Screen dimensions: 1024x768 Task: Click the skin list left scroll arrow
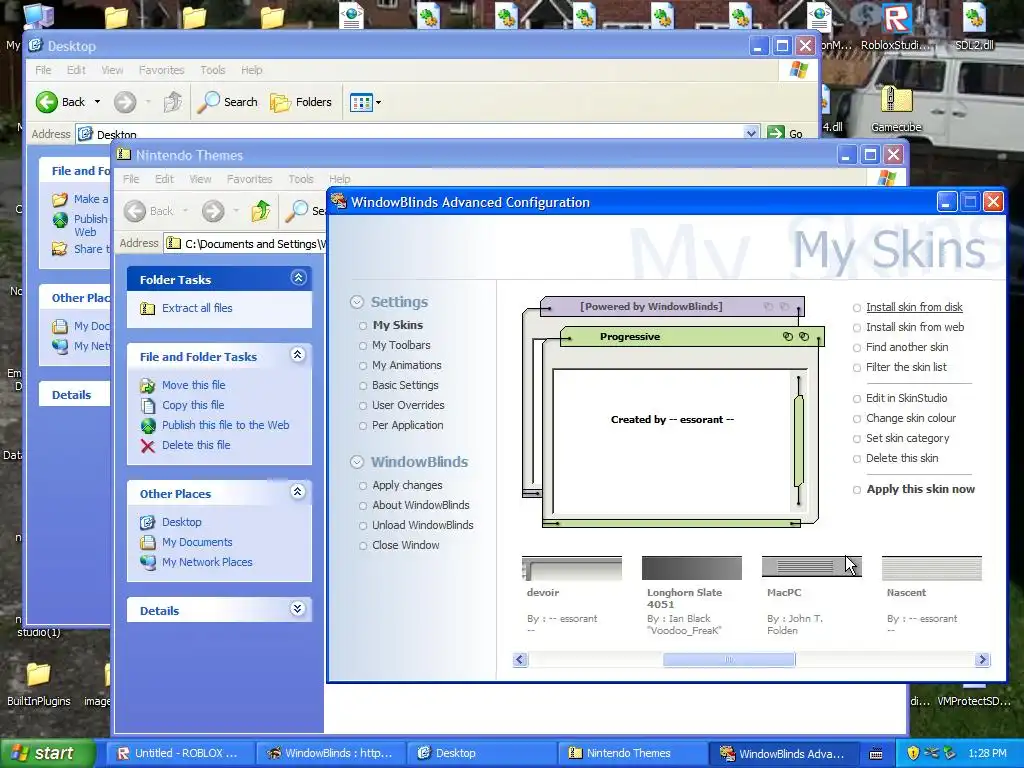pyautogui.click(x=520, y=660)
